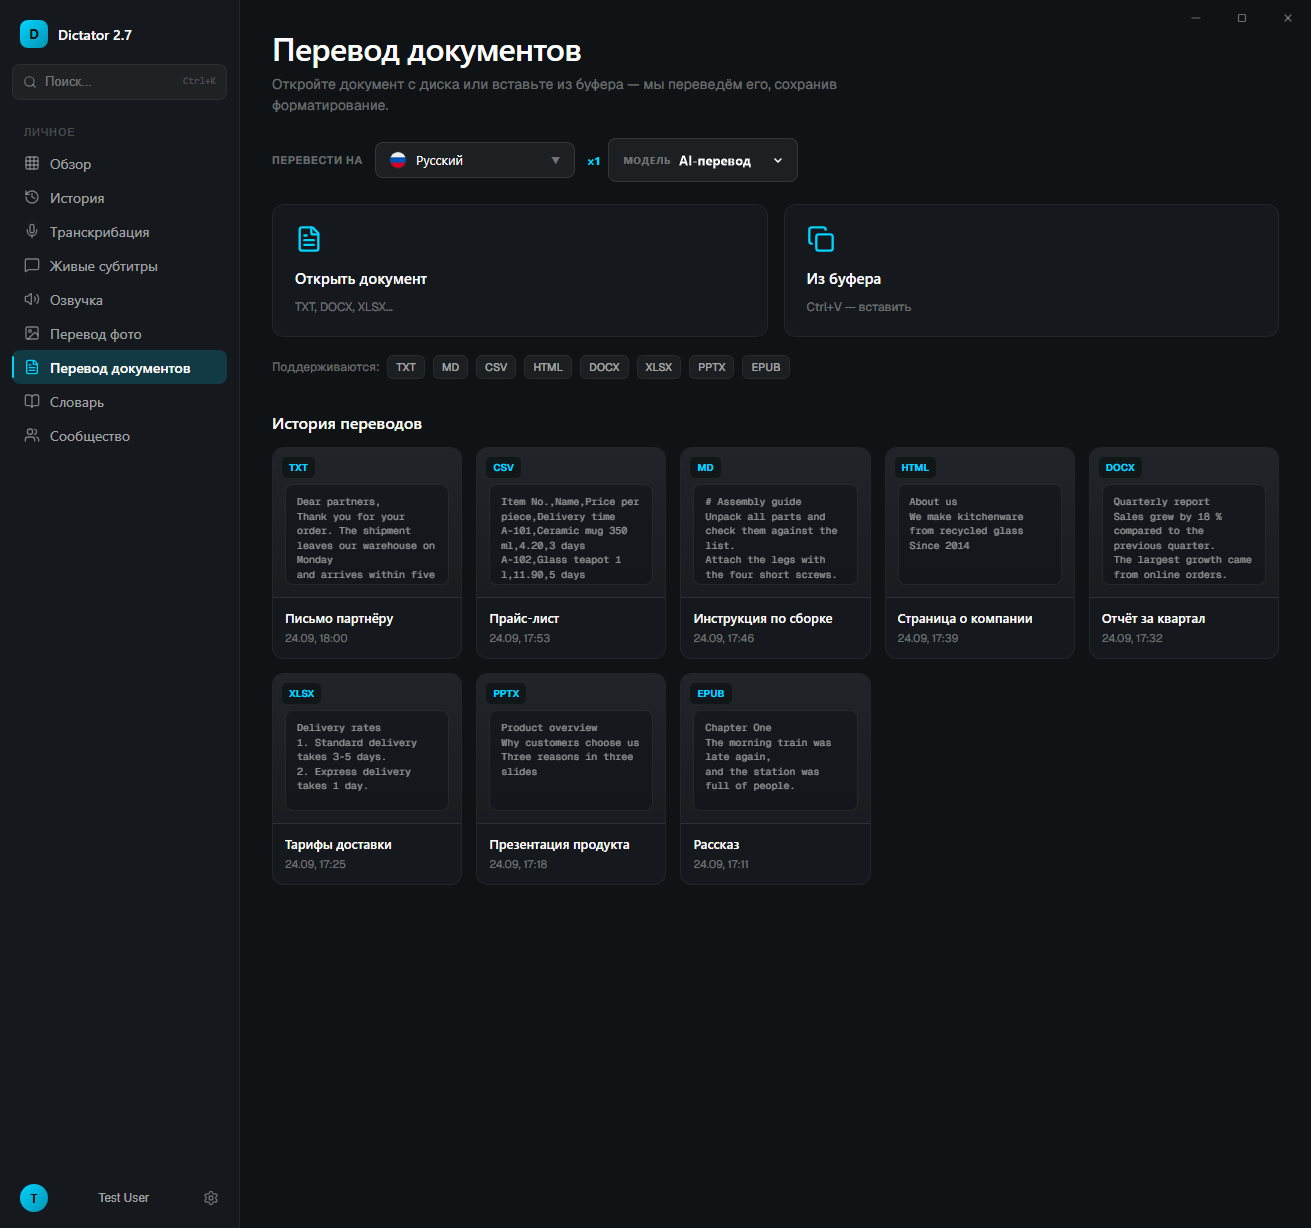1311x1228 pixels.
Task: Open the Презентация продукта PPTX card
Action: click(571, 779)
